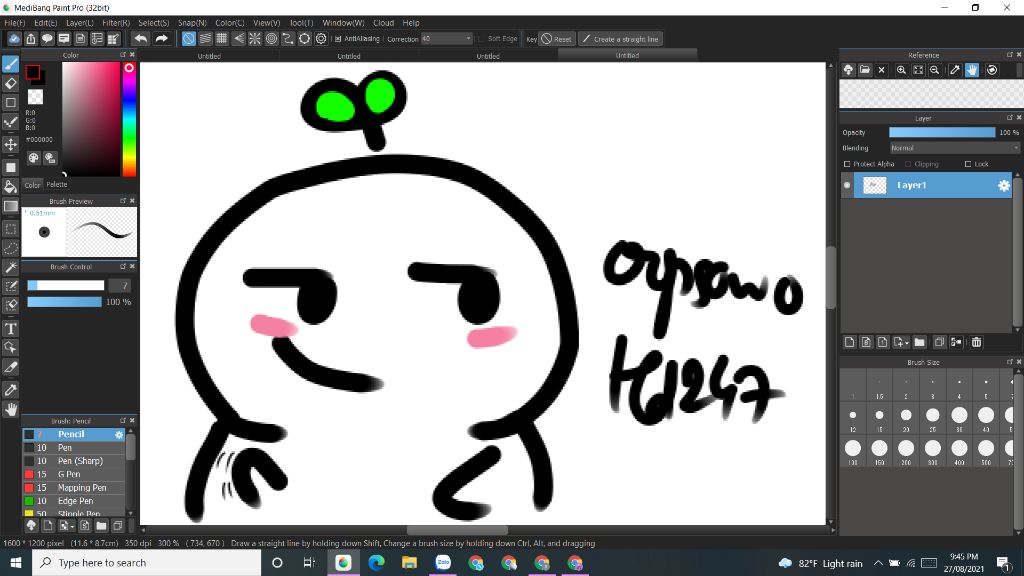Open the Blending mode dropdown
The height and width of the screenshot is (576, 1024).
click(x=953, y=148)
